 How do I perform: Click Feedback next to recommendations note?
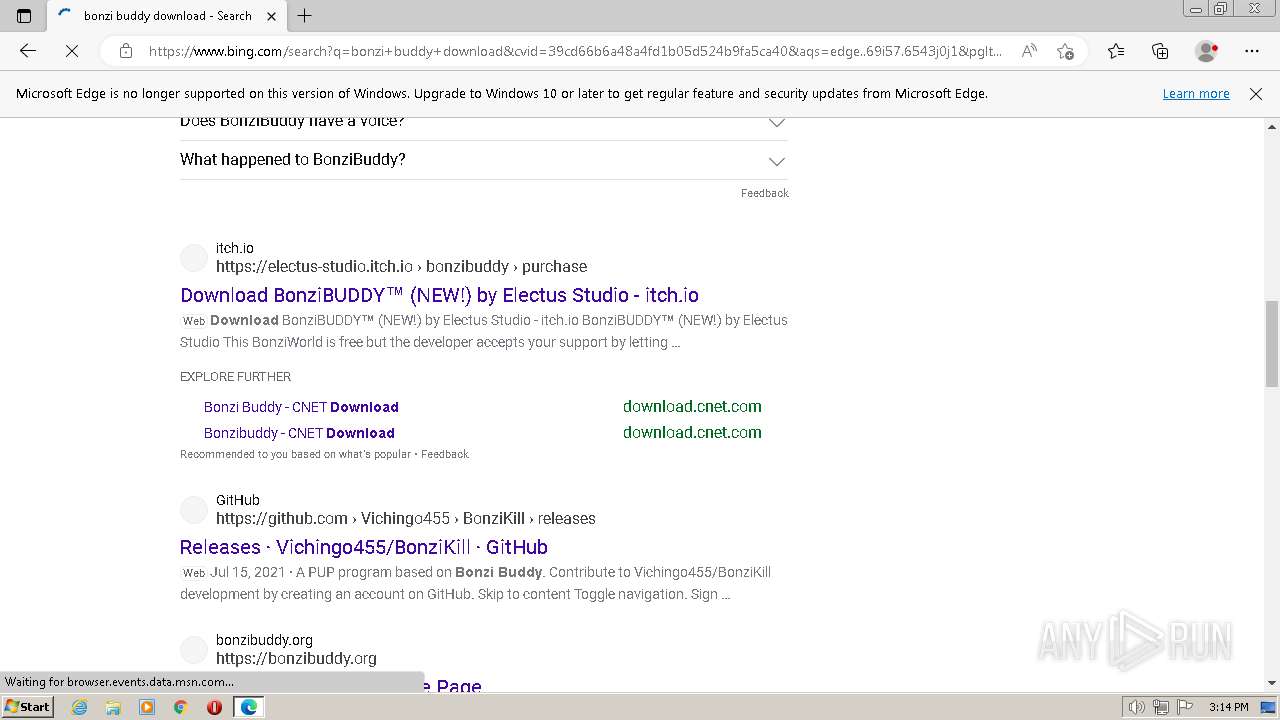(x=445, y=454)
